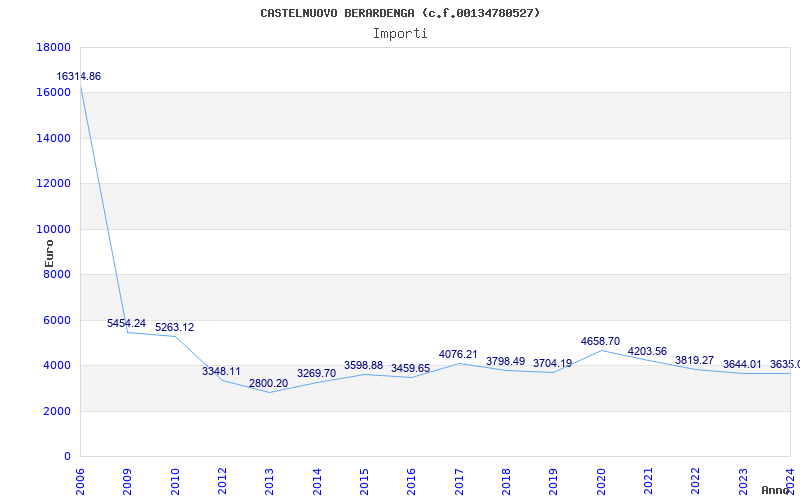Click the 16000 y-axis label
The height and width of the screenshot is (500, 800).
[x=54, y=93]
